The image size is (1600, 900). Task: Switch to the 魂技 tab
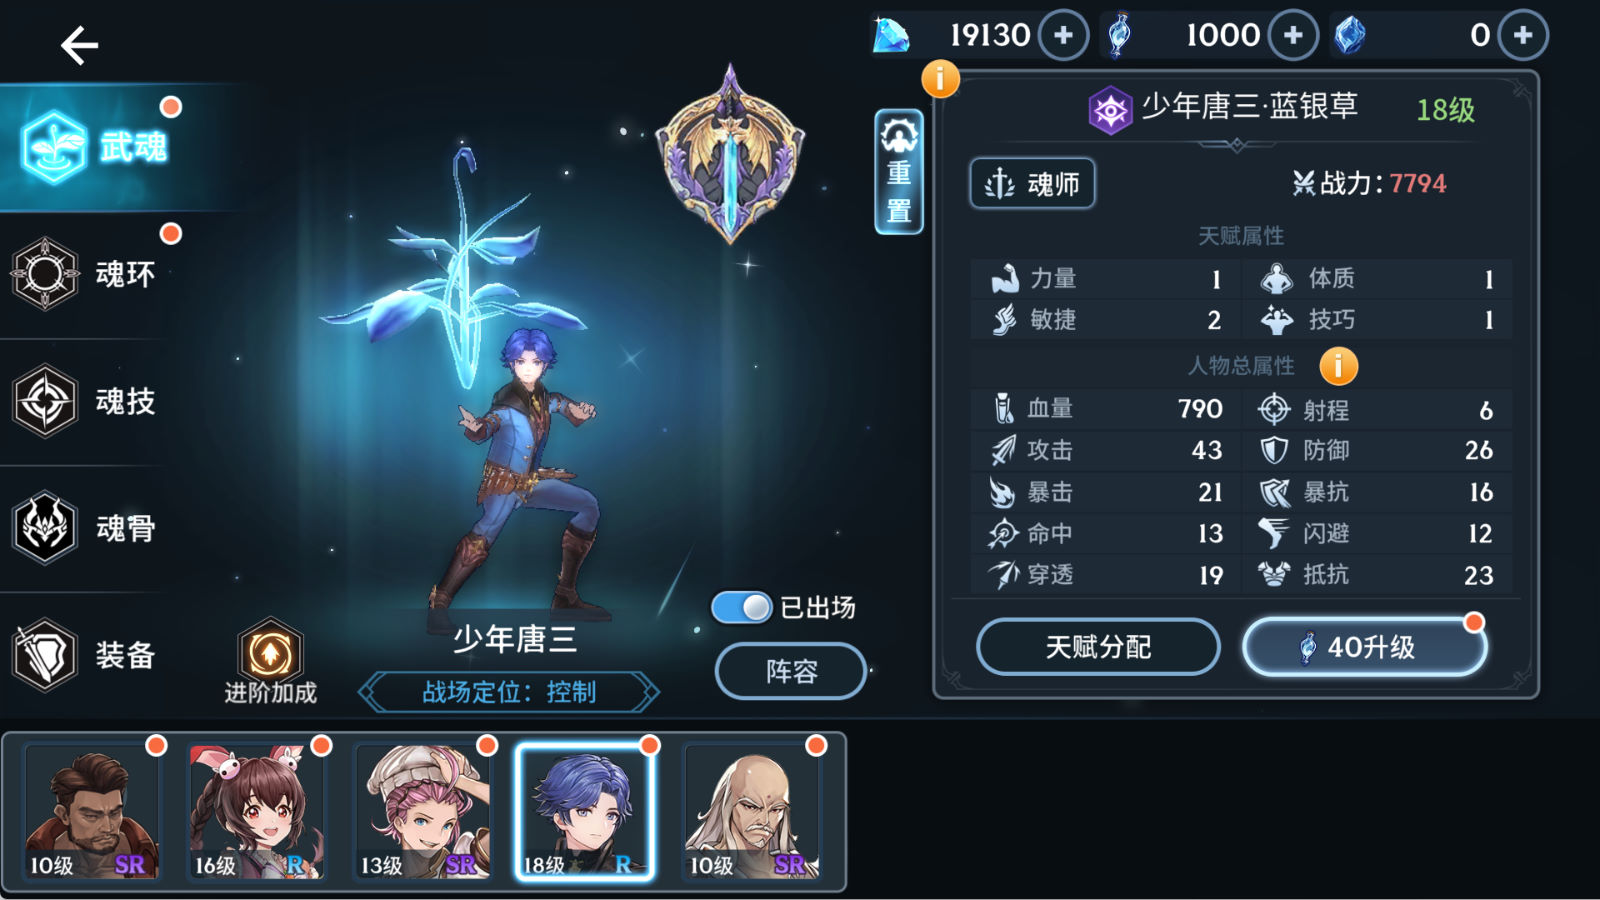tap(90, 401)
